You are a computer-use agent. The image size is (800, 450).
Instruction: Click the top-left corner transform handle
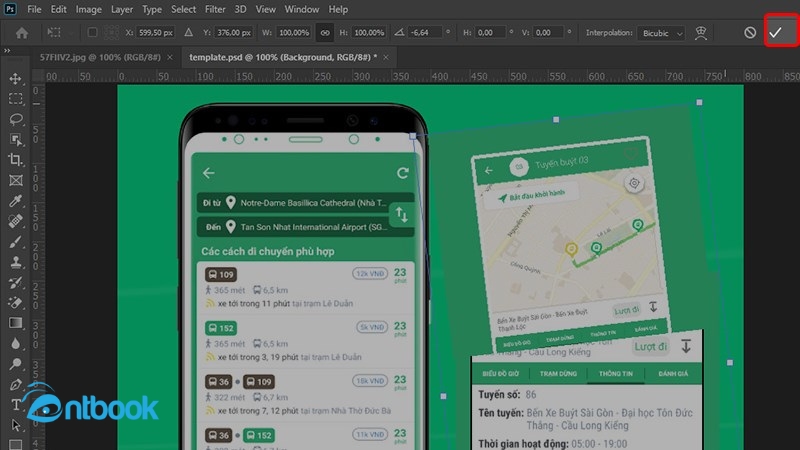coord(413,136)
